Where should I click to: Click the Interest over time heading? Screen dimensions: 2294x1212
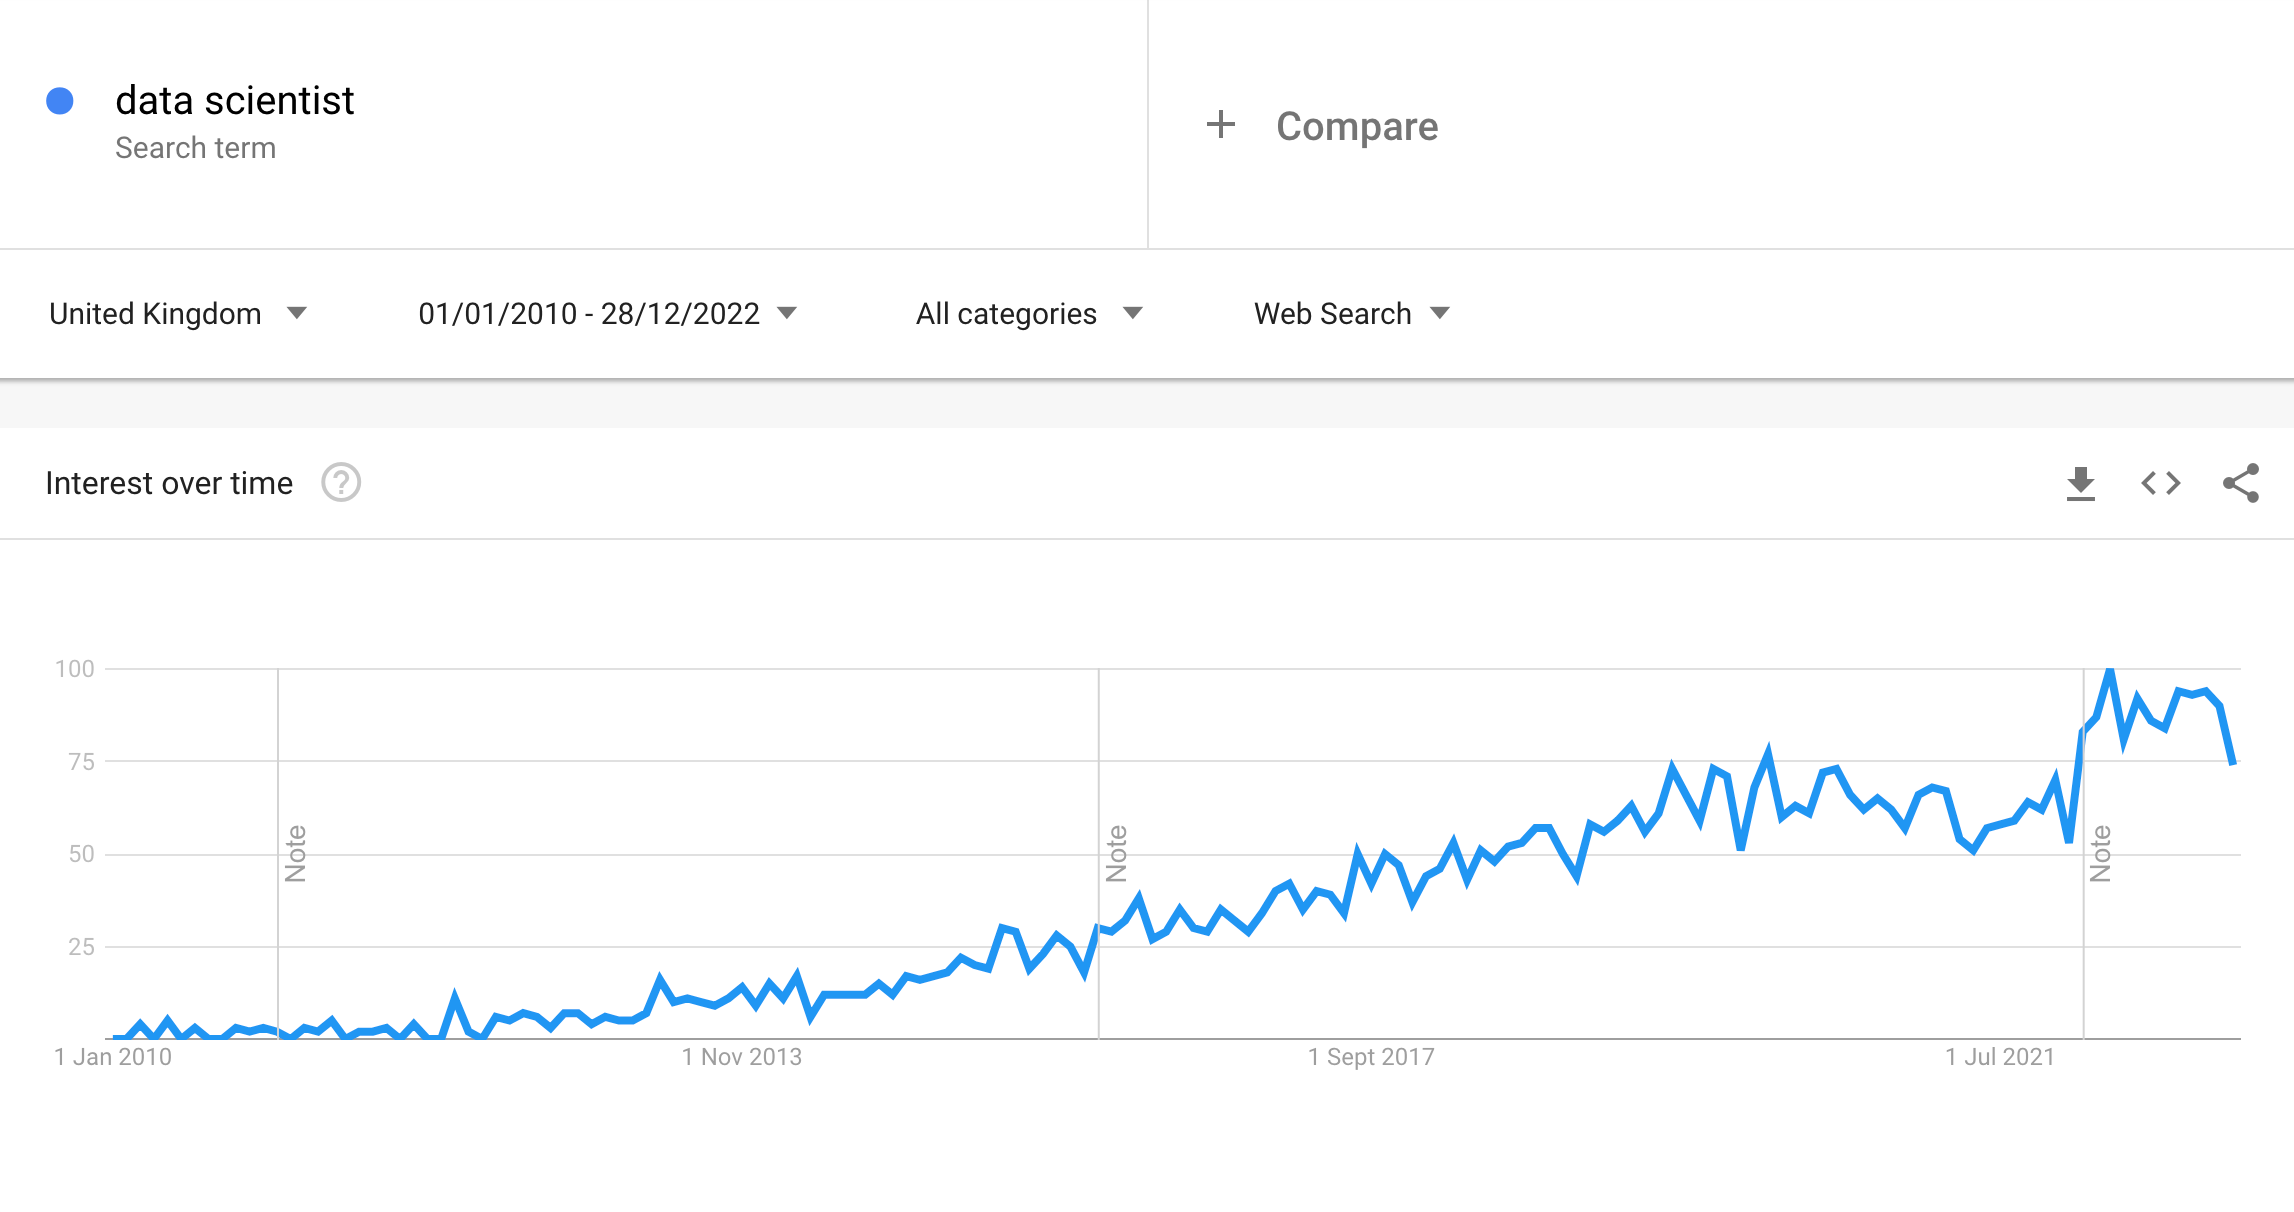coord(169,484)
